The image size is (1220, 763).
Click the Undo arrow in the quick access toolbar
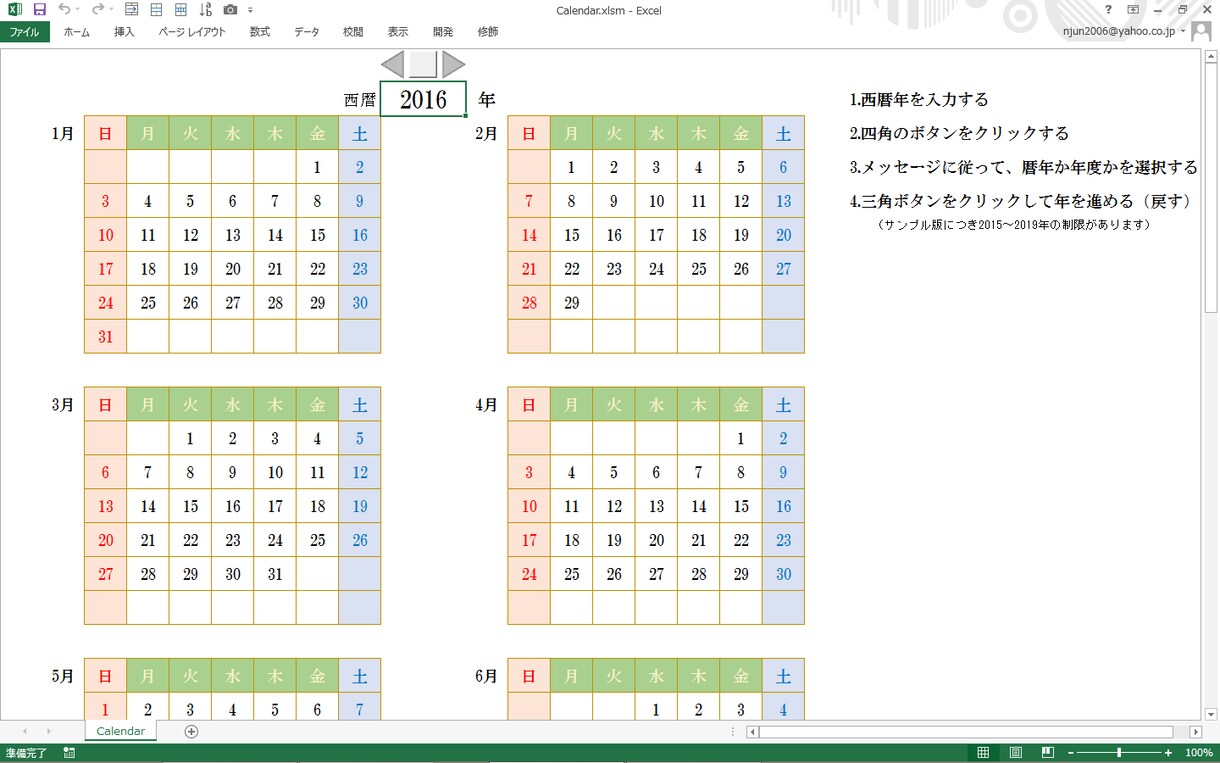63,9
